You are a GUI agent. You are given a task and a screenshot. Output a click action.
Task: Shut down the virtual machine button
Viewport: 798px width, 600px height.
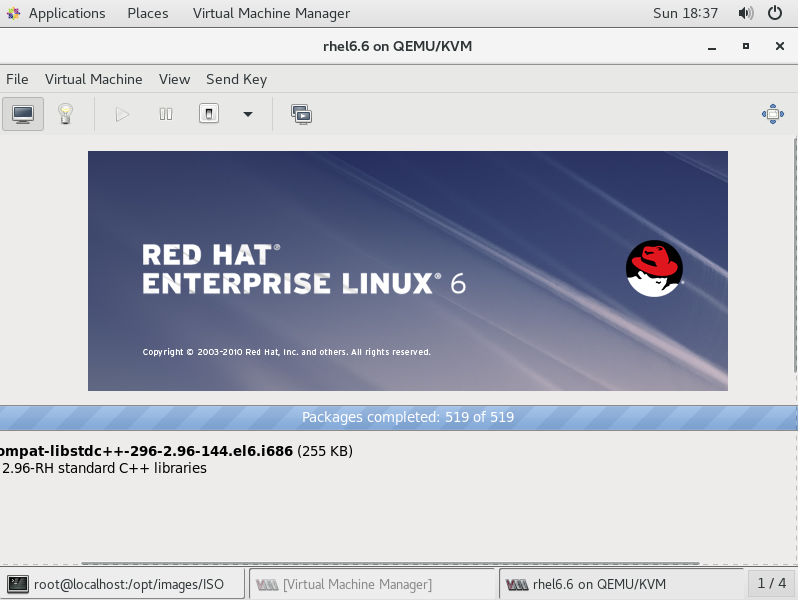209,113
